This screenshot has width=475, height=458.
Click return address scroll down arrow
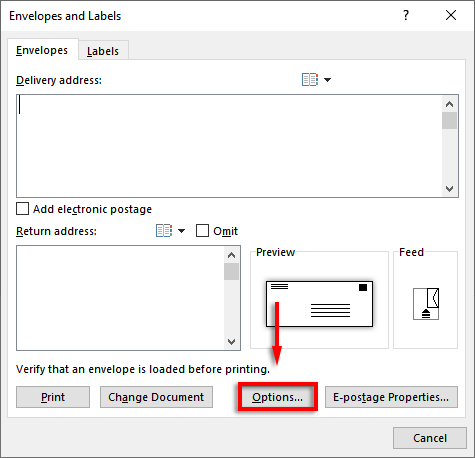(x=231, y=341)
